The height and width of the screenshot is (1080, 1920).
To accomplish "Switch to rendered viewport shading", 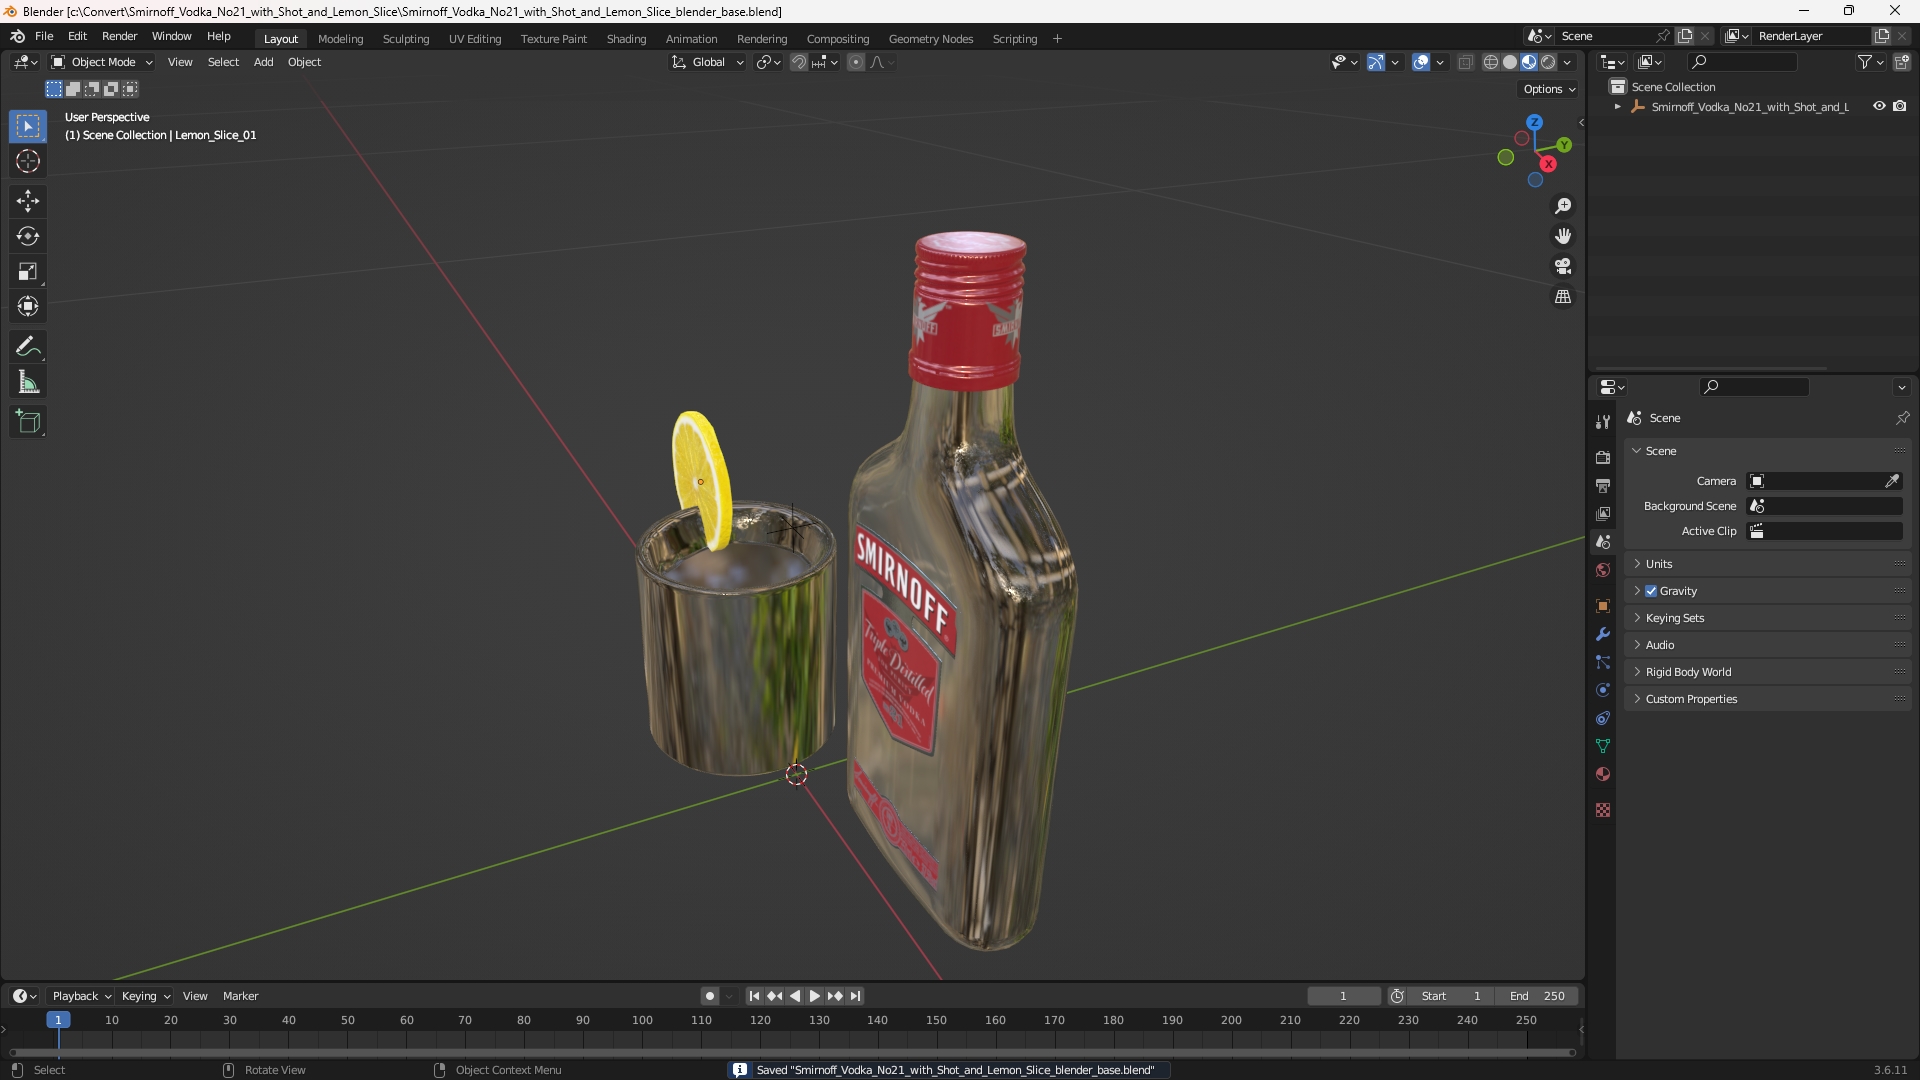I will pos(1548,62).
